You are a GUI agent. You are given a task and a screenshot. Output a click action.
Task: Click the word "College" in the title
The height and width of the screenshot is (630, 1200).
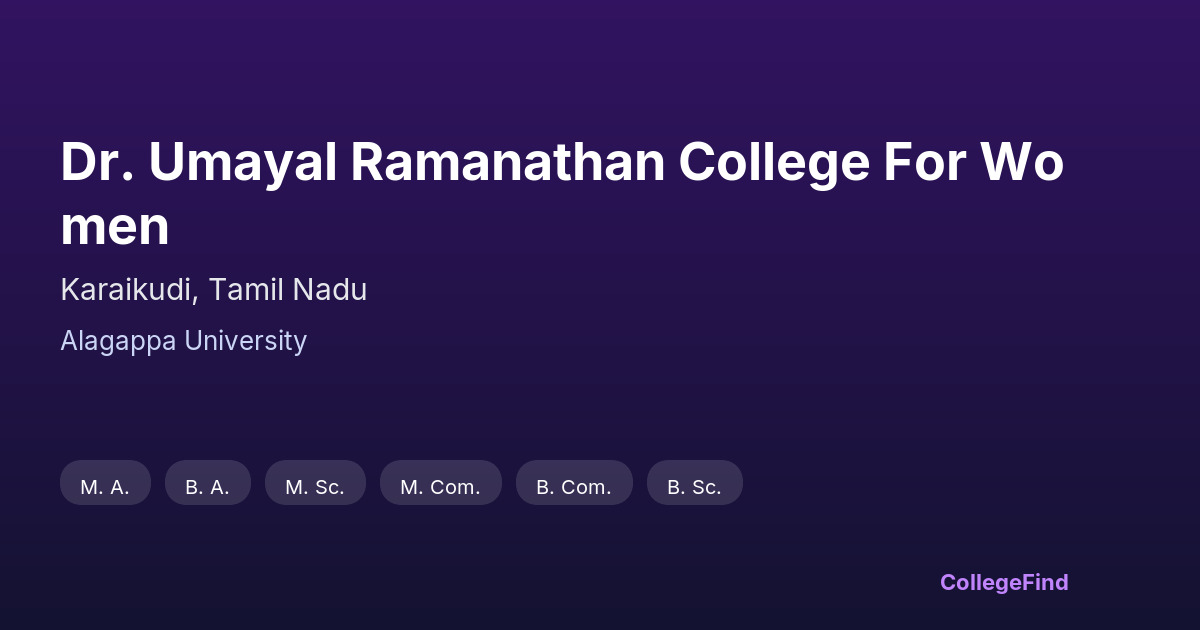click(774, 163)
